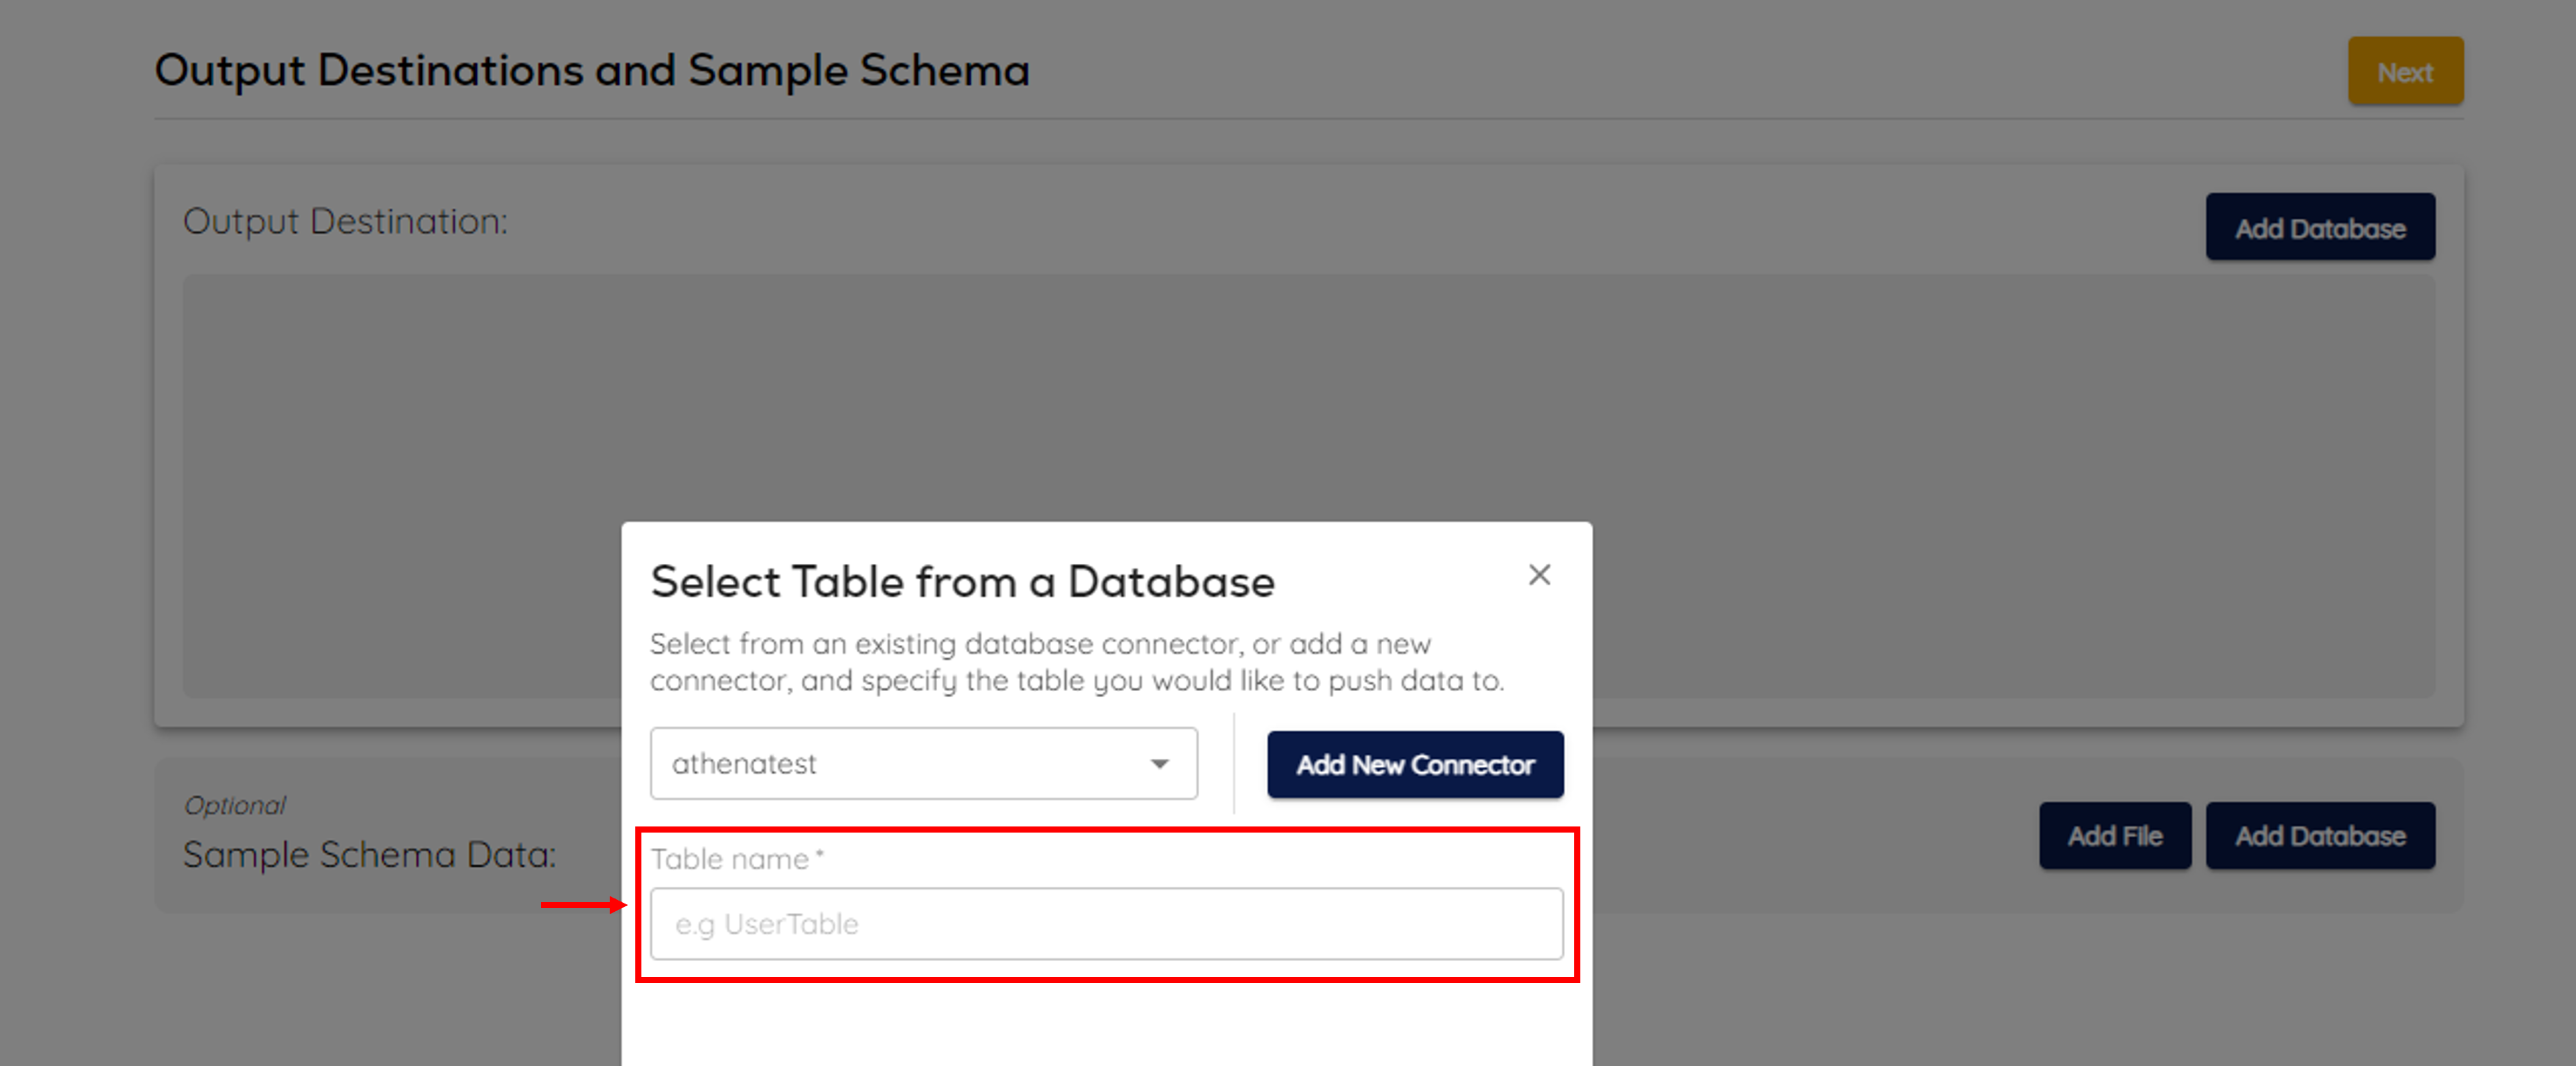The height and width of the screenshot is (1066, 2576).
Task: Expand the athenatest dropdown arrow
Action: [x=1159, y=764]
